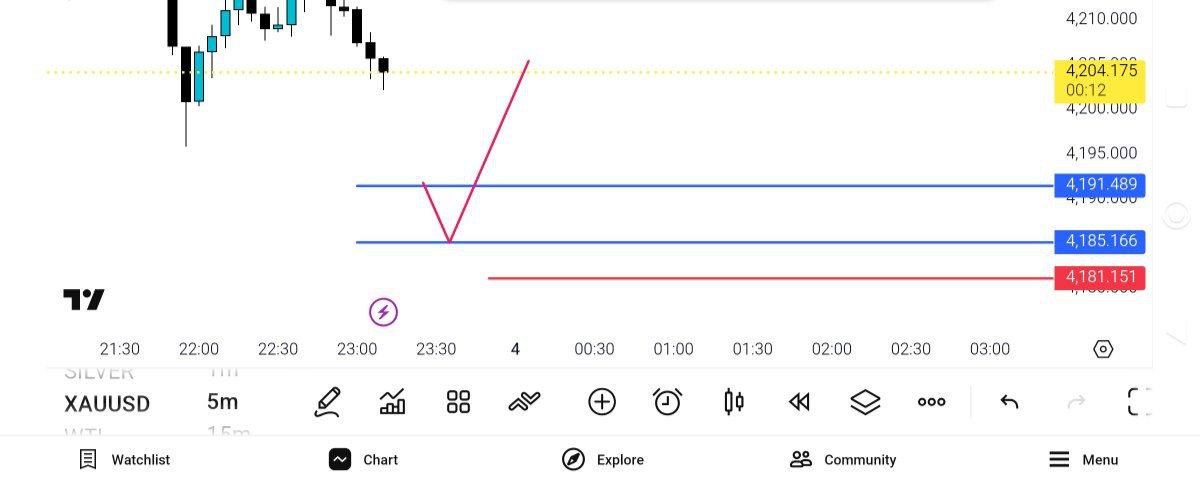Toggle the fullscreen corner-brackets icon
1200x484 pixels.
click(x=1139, y=402)
